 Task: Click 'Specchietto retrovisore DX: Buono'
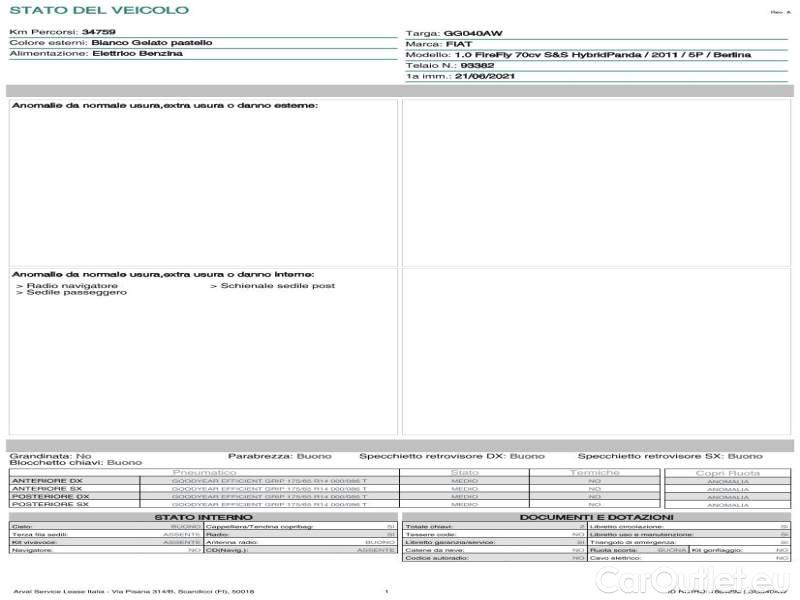(x=452, y=456)
